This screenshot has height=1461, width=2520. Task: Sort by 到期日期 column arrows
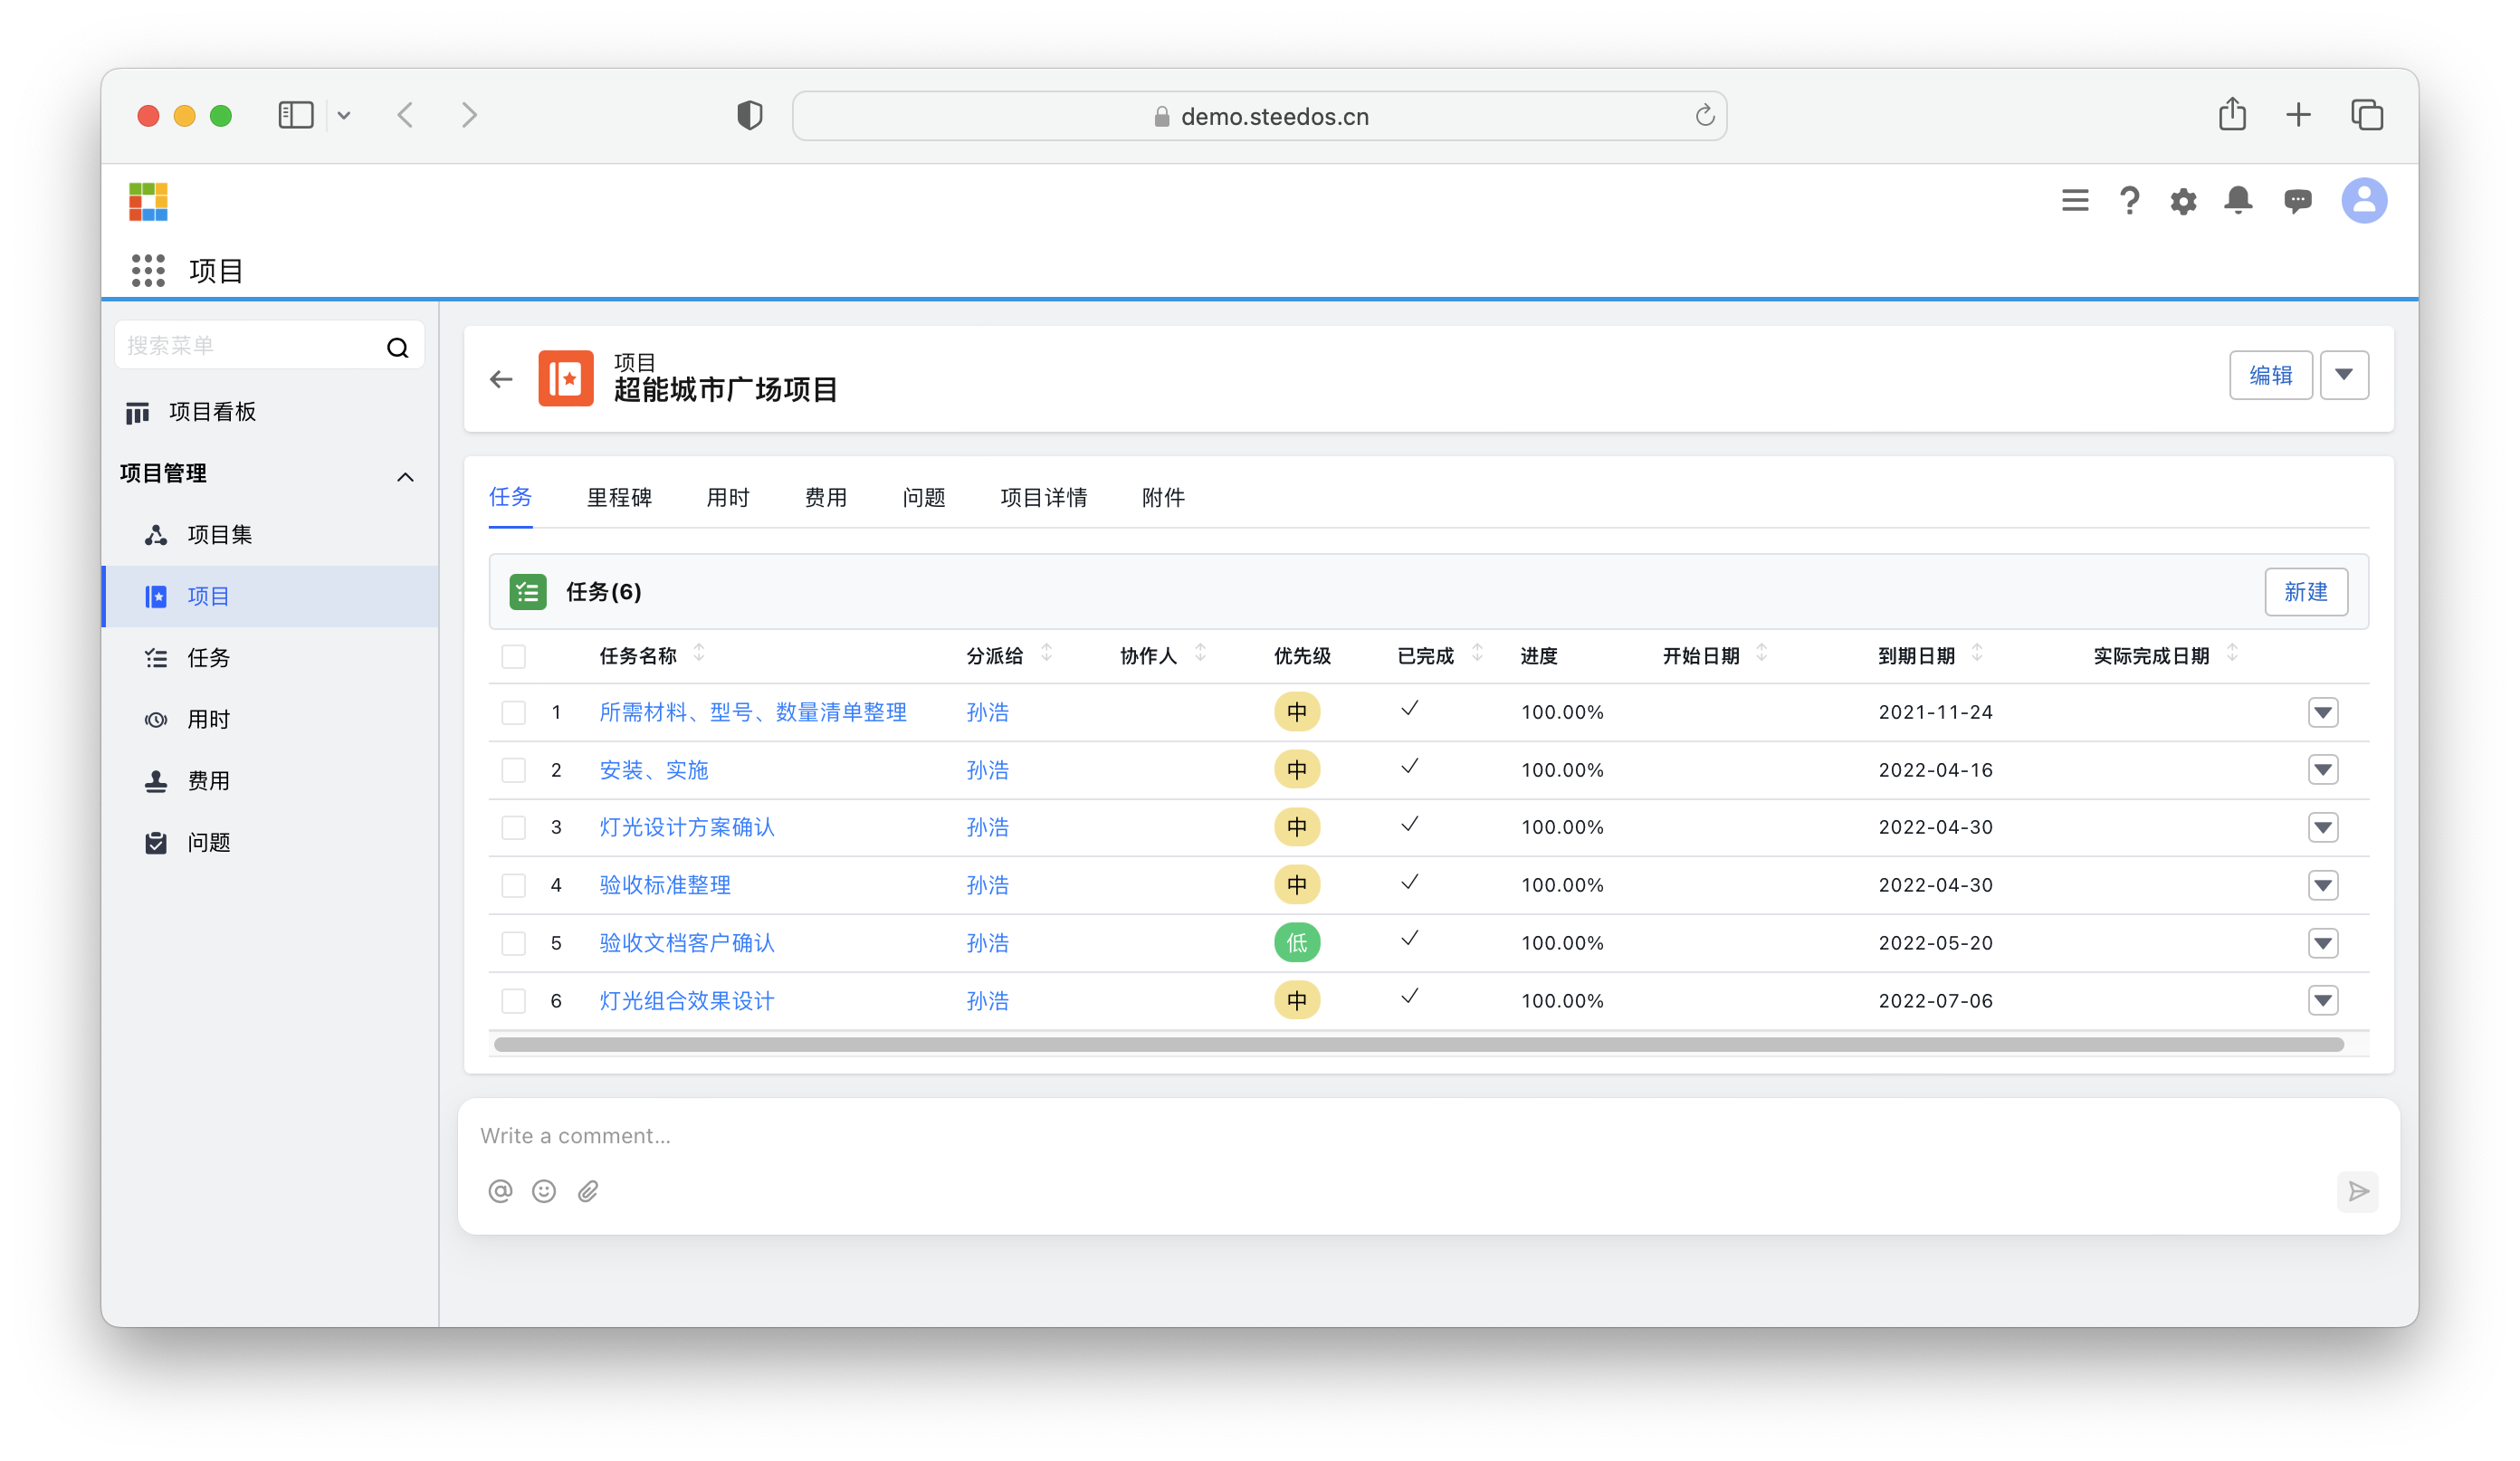1977,654
